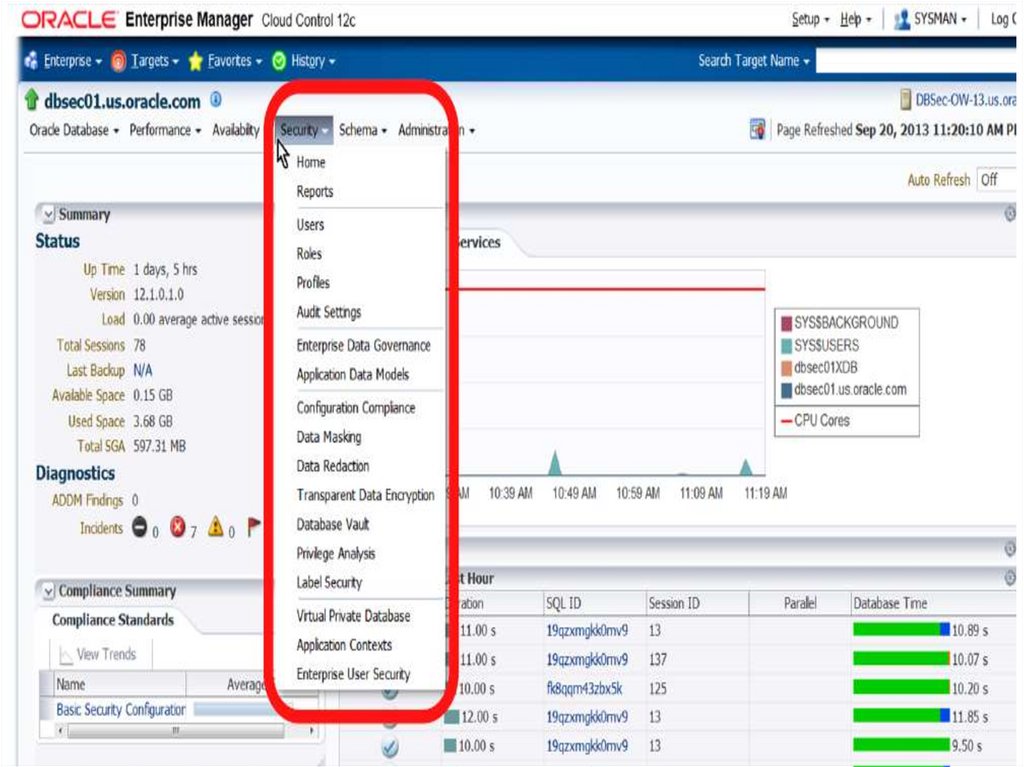The height and width of the screenshot is (767, 1024).
Task: Choose Data Redaction menu item
Action: coord(332,466)
